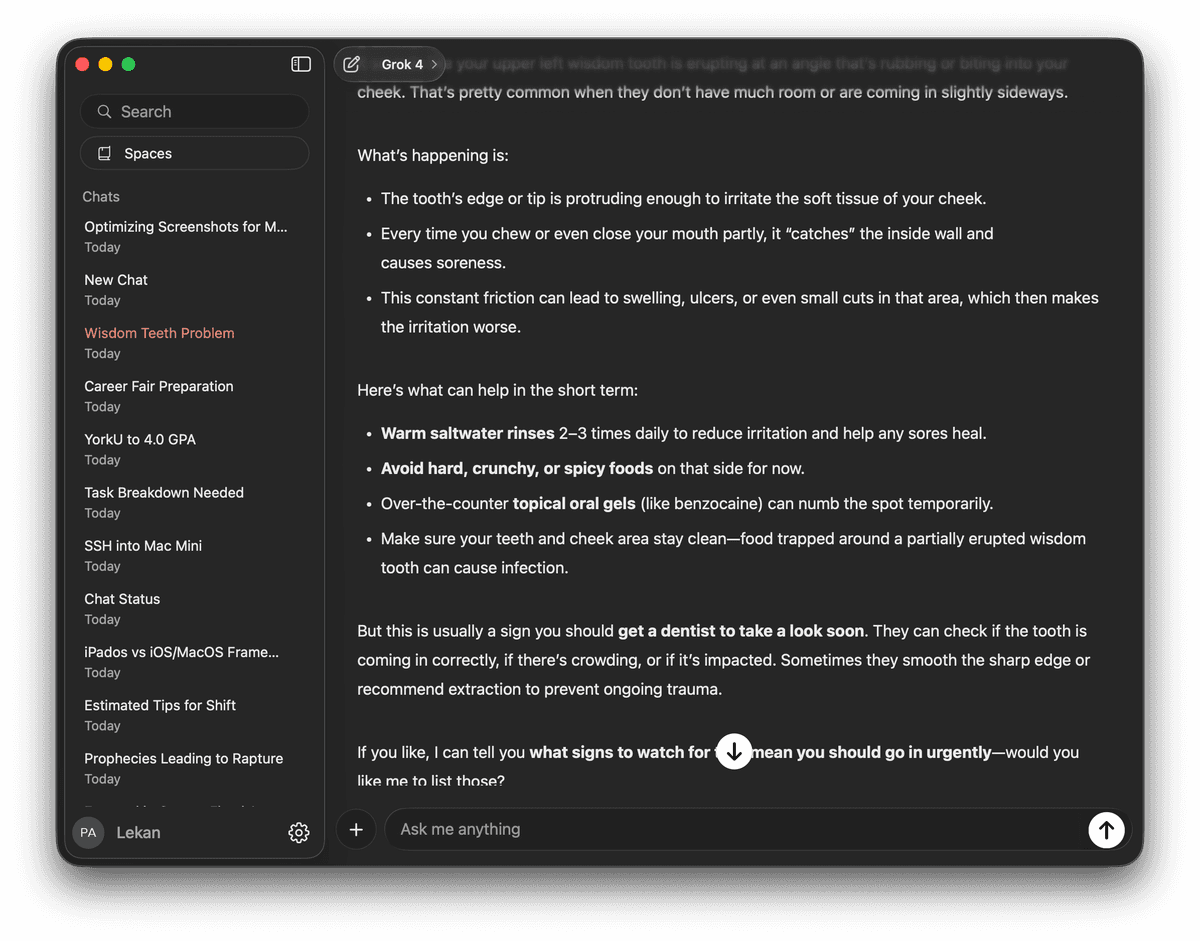Click the text "What's happening is:"
Viewport: 1200px width, 941px height.
[x=433, y=156]
